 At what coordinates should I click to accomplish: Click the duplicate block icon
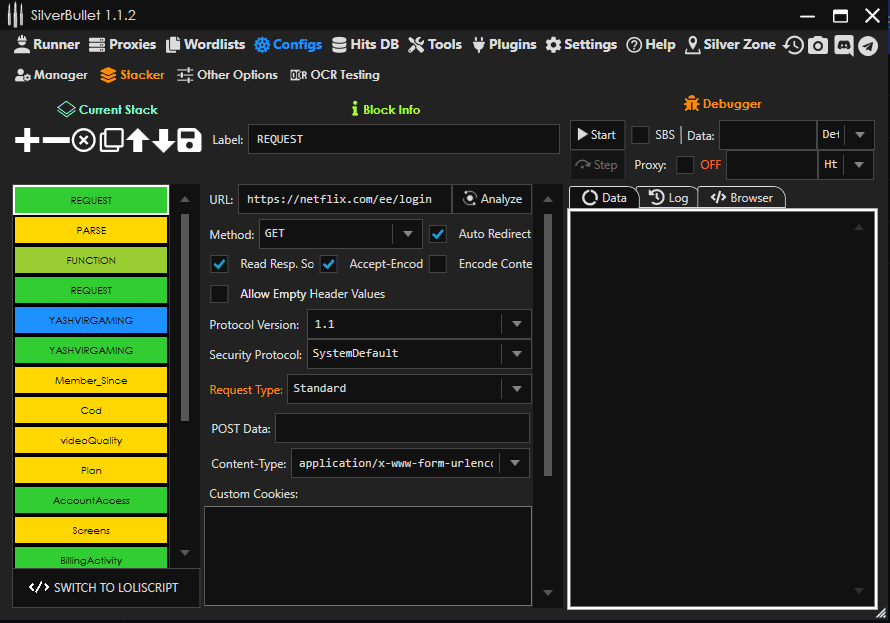click(x=111, y=140)
